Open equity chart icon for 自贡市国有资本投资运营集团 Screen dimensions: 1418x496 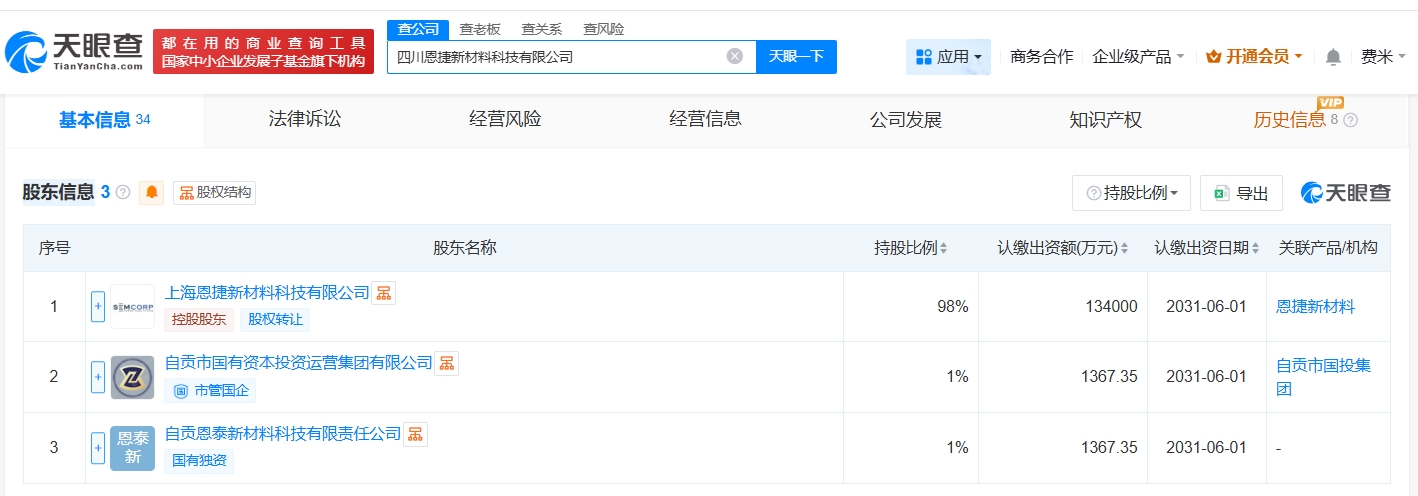[447, 363]
